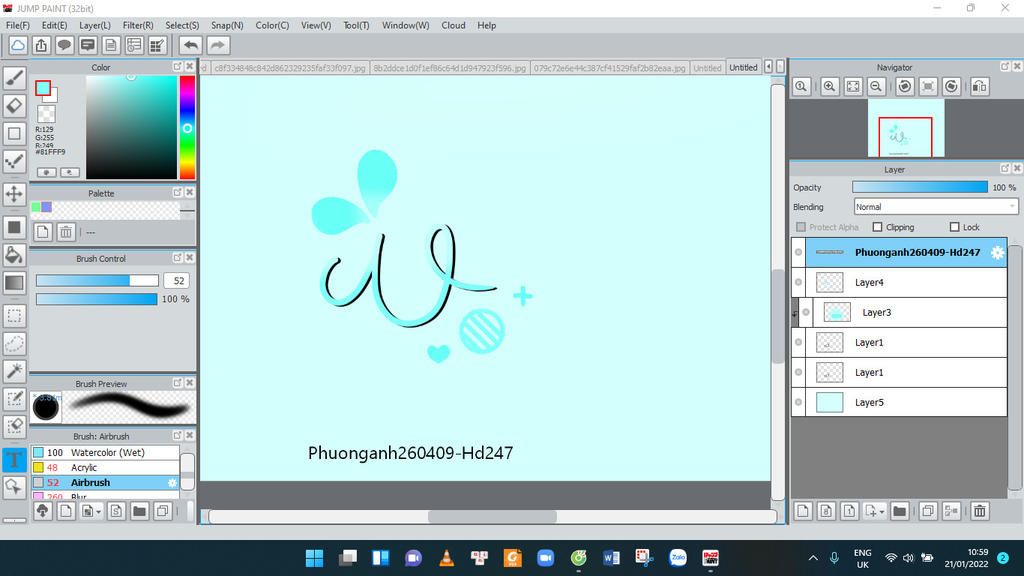Click the brush size value field

pos(178,281)
